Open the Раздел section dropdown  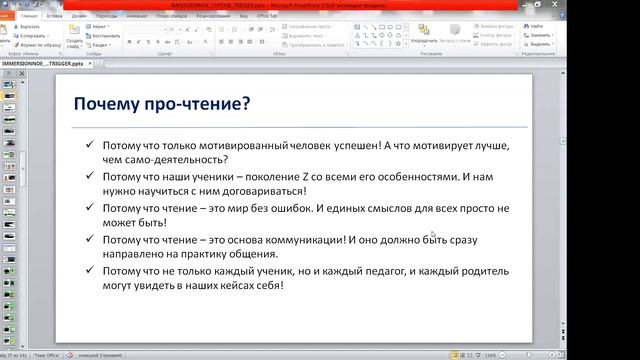coord(99,45)
